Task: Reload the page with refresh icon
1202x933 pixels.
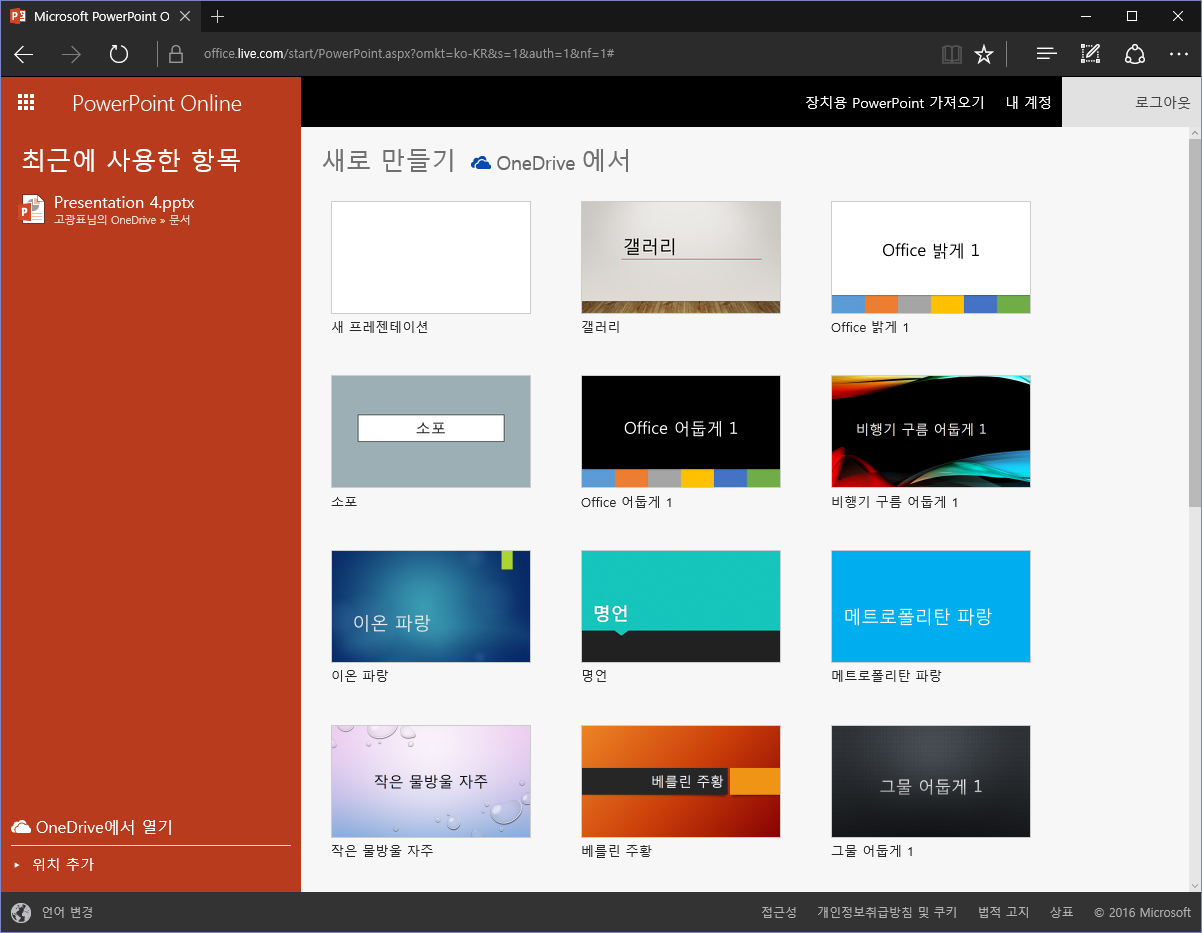Action: 119,54
